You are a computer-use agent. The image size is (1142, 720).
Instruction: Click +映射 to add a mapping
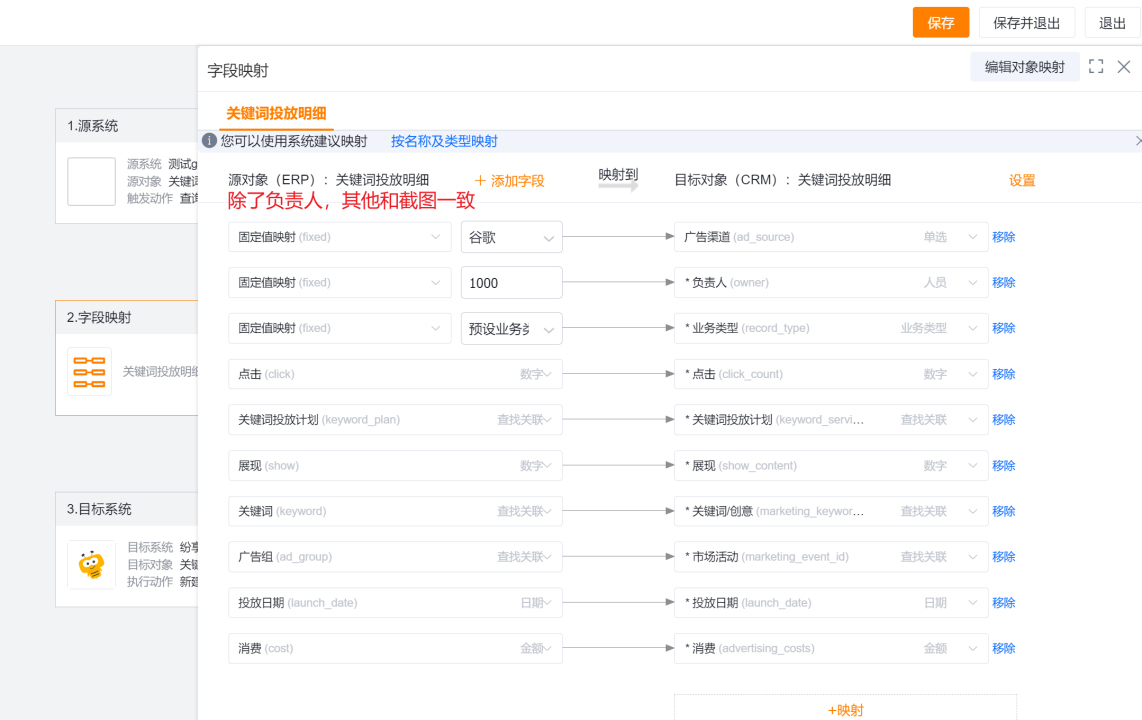[x=845, y=709]
